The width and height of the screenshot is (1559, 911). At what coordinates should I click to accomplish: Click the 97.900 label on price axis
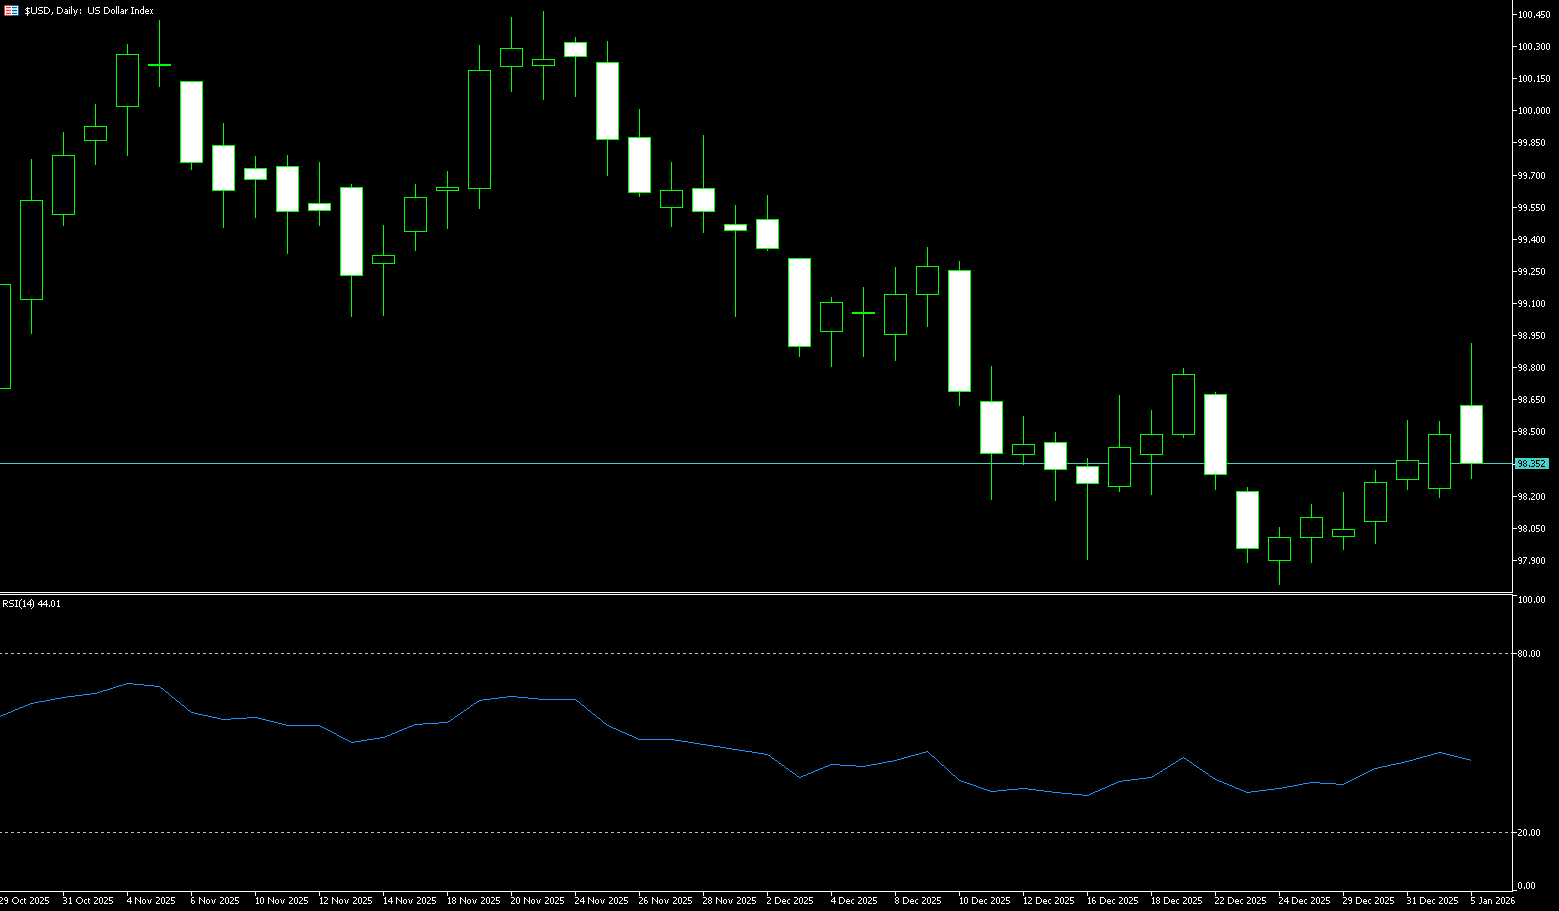(x=1532, y=561)
